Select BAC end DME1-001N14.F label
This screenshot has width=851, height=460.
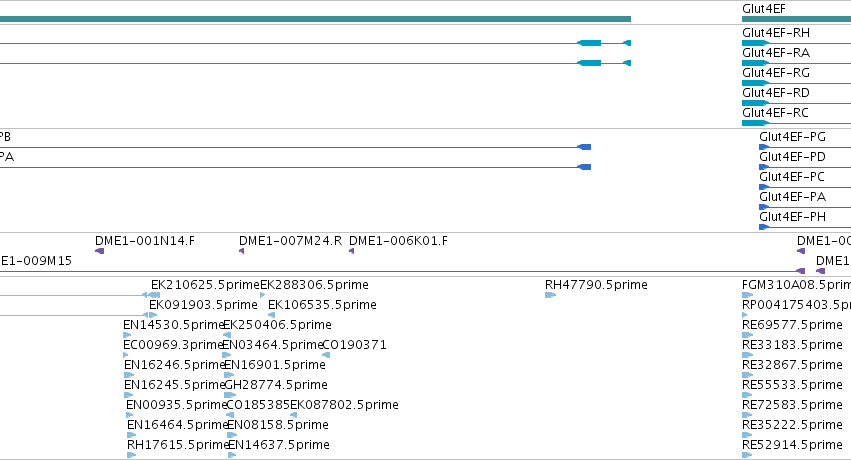coord(145,241)
